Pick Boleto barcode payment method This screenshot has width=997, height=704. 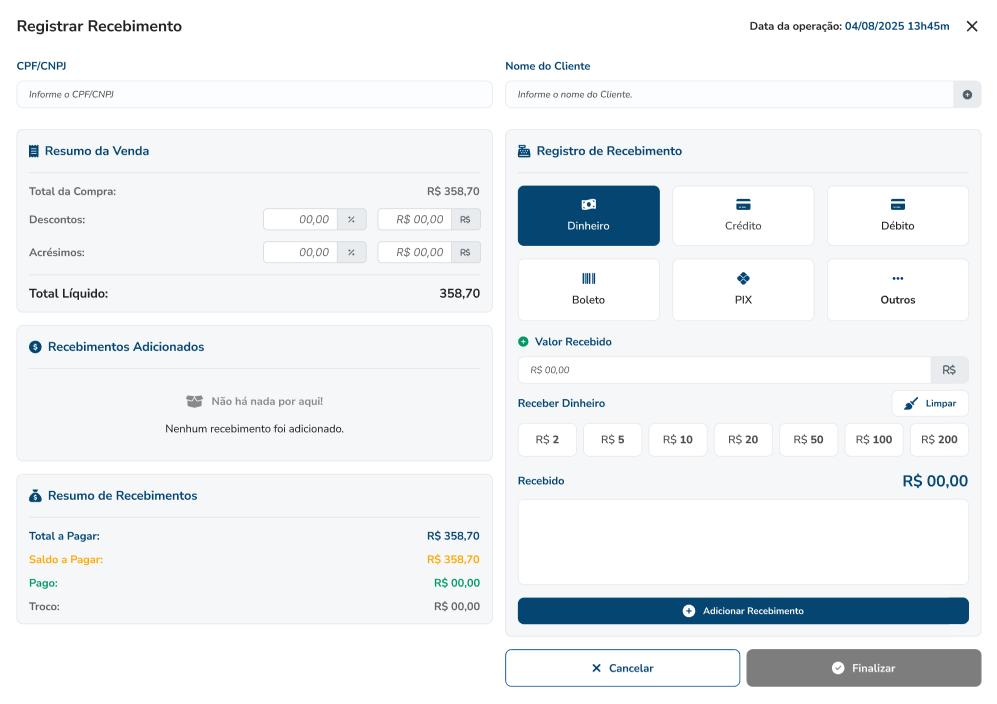click(x=588, y=289)
